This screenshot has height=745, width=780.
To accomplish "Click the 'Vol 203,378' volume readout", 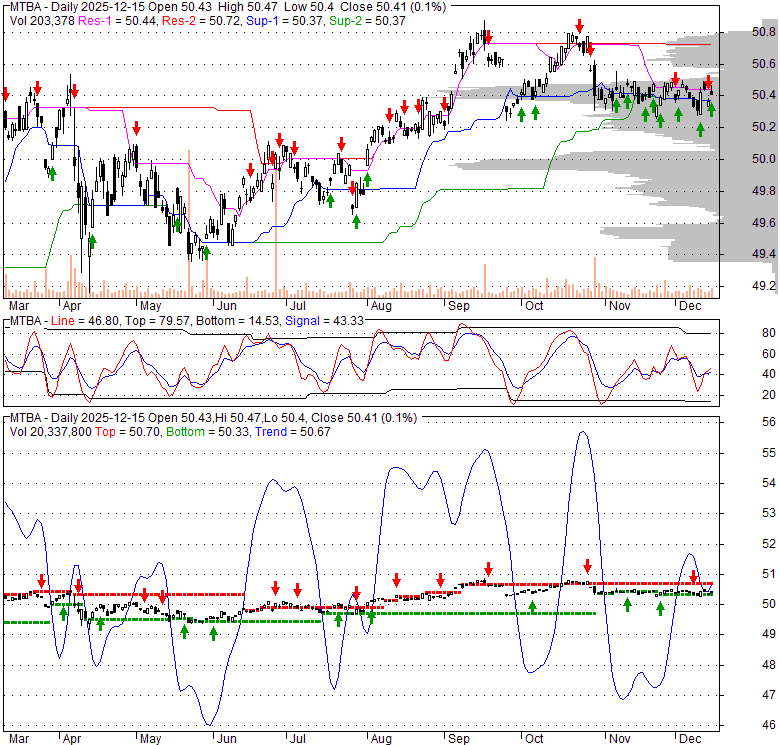I will pyautogui.click(x=42, y=21).
